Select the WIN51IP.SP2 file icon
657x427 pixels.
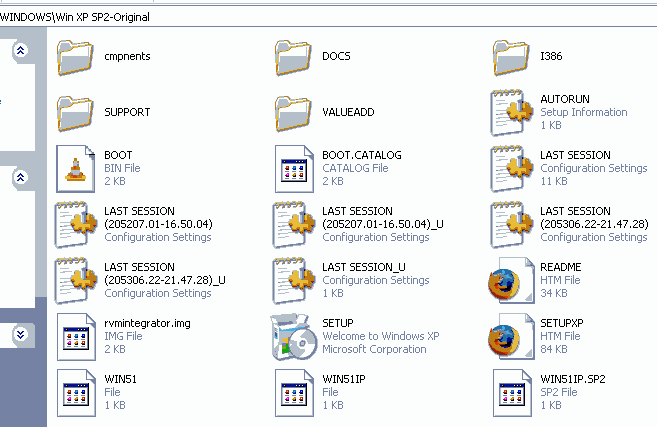512,393
